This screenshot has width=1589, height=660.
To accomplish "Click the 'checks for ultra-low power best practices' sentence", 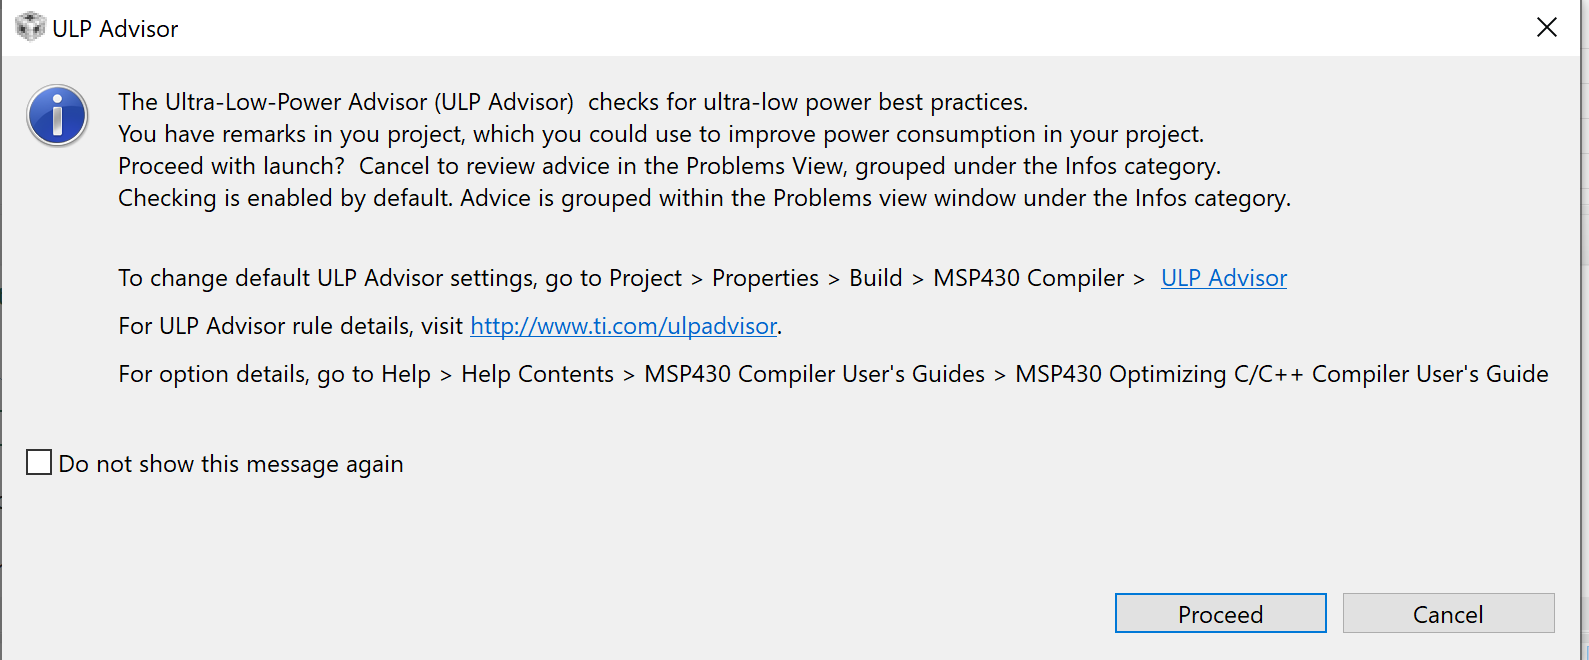I will pyautogui.click(x=807, y=102).
